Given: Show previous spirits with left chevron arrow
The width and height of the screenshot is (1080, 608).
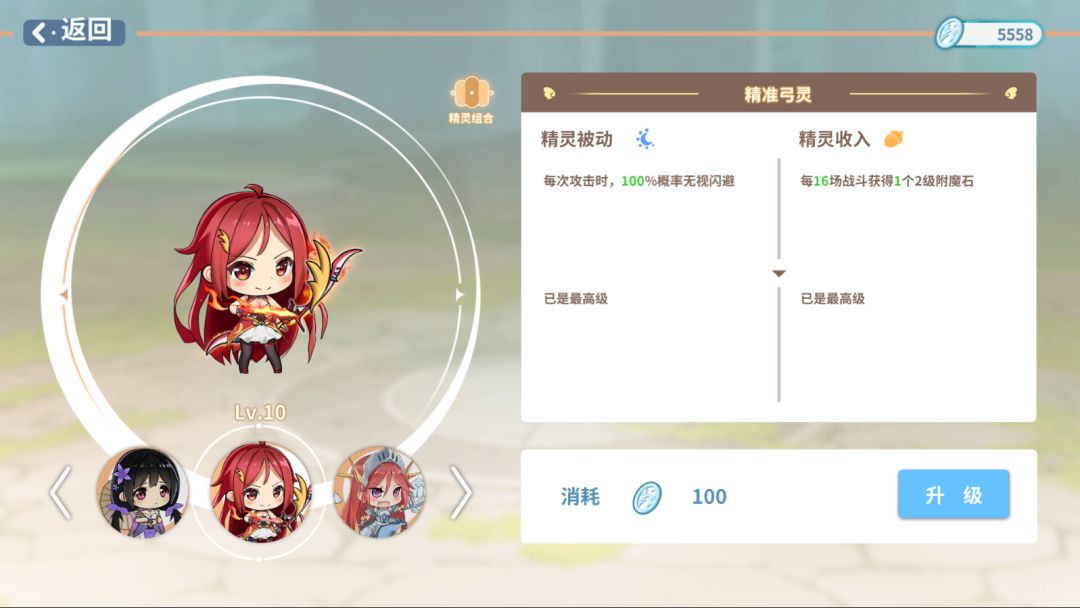Looking at the screenshot, I should coord(61,492).
